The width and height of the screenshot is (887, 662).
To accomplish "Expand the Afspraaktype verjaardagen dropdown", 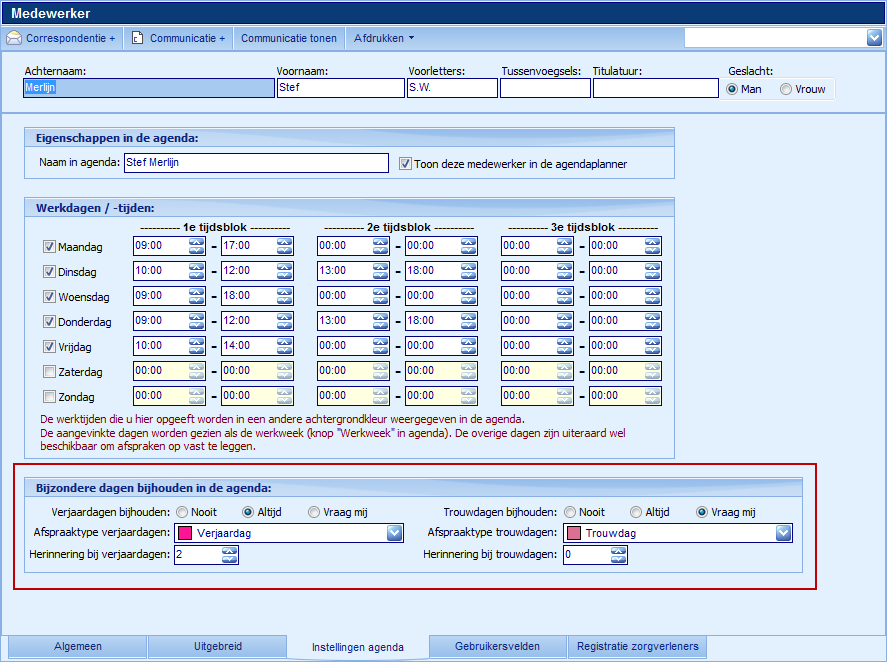I will tap(394, 533).
